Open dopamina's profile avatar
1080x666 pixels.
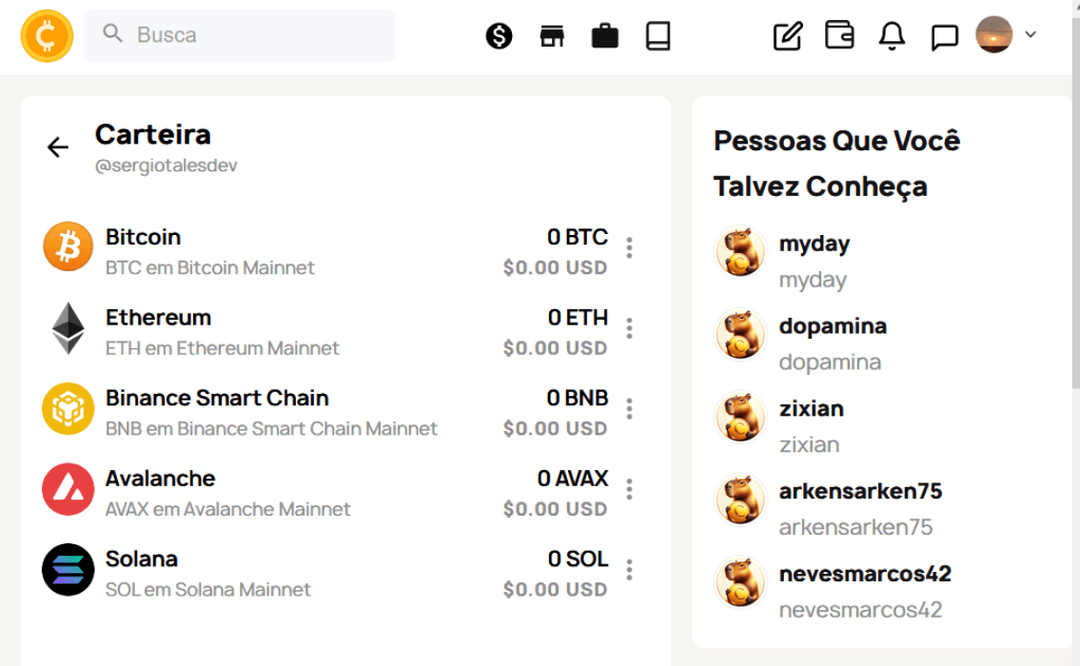[740, 335]
